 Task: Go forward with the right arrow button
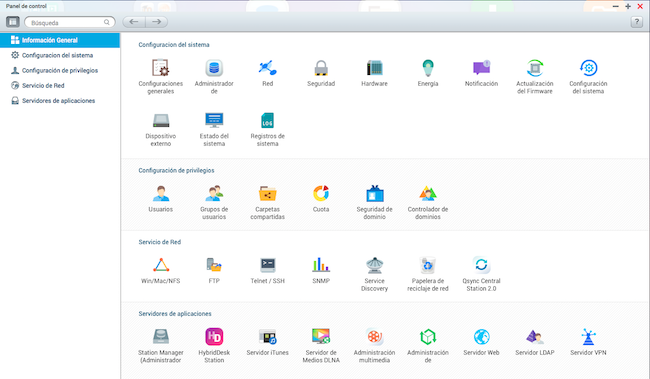click(x=157, y=22)
